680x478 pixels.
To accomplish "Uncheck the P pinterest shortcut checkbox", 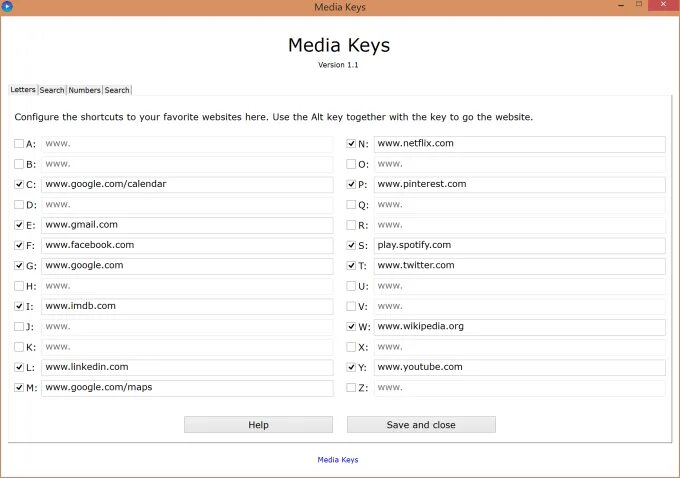I will click(351, 184).
